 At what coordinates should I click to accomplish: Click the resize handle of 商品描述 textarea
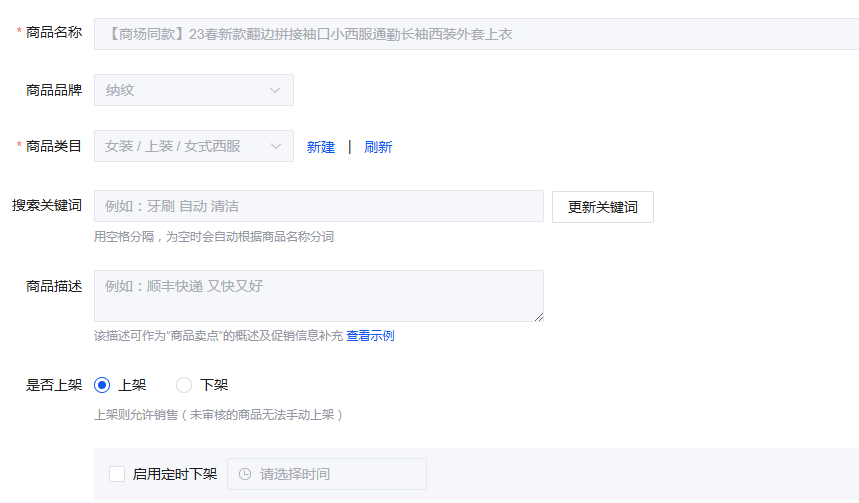[x=538, y=316]
